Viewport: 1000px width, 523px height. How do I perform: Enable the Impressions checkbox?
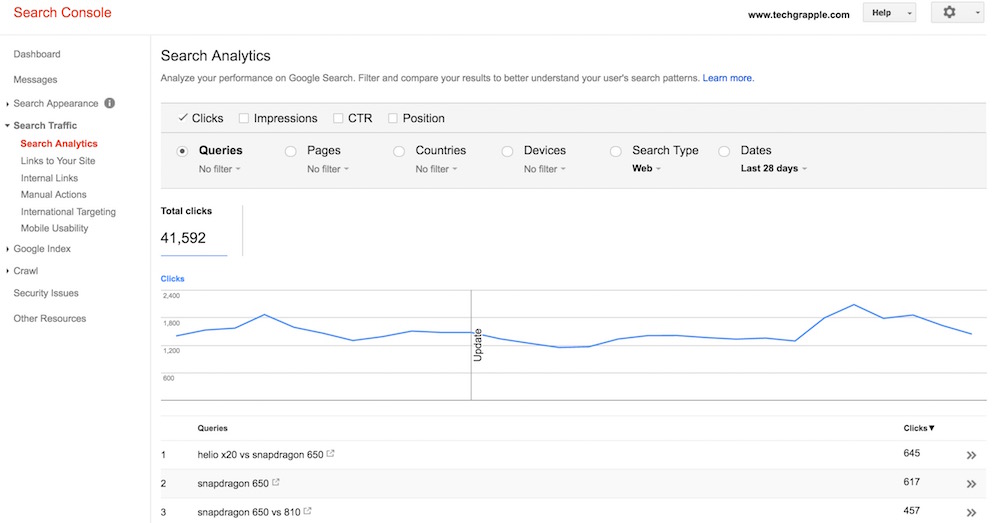[244, 118]
